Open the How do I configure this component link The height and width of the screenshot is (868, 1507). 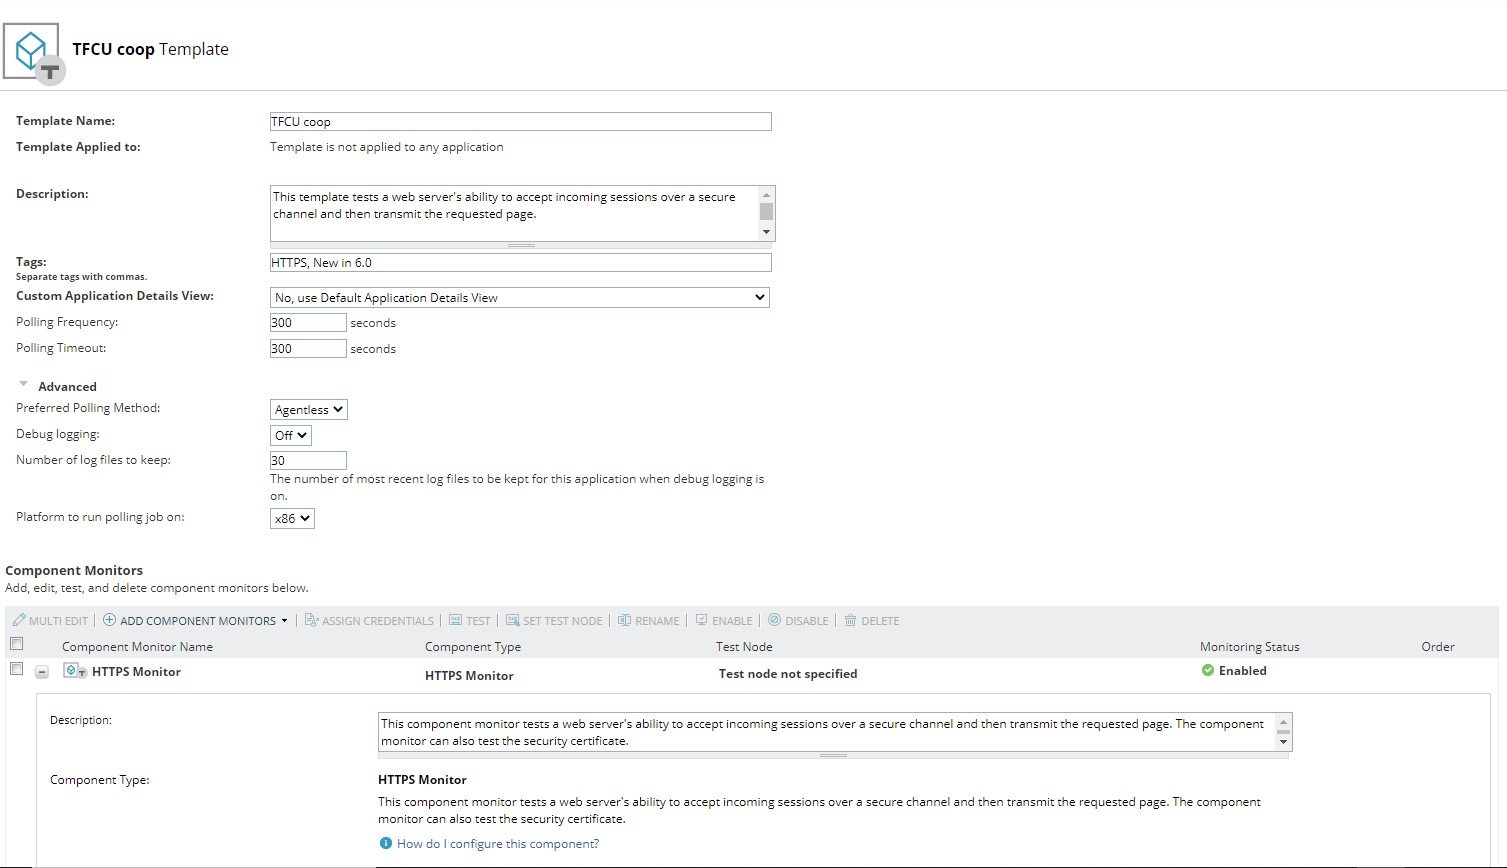(x=498, y=844)
